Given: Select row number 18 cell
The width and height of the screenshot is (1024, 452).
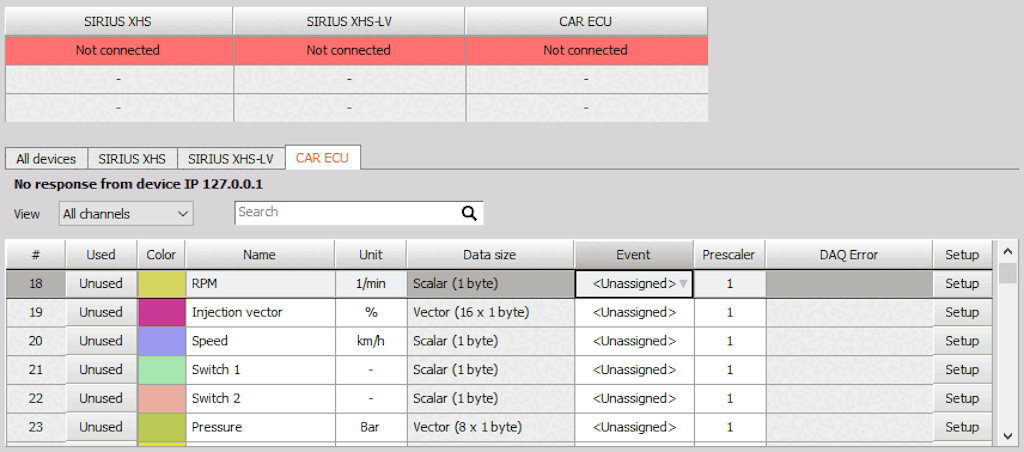Looking at the screenshot, I should [35, 283].
